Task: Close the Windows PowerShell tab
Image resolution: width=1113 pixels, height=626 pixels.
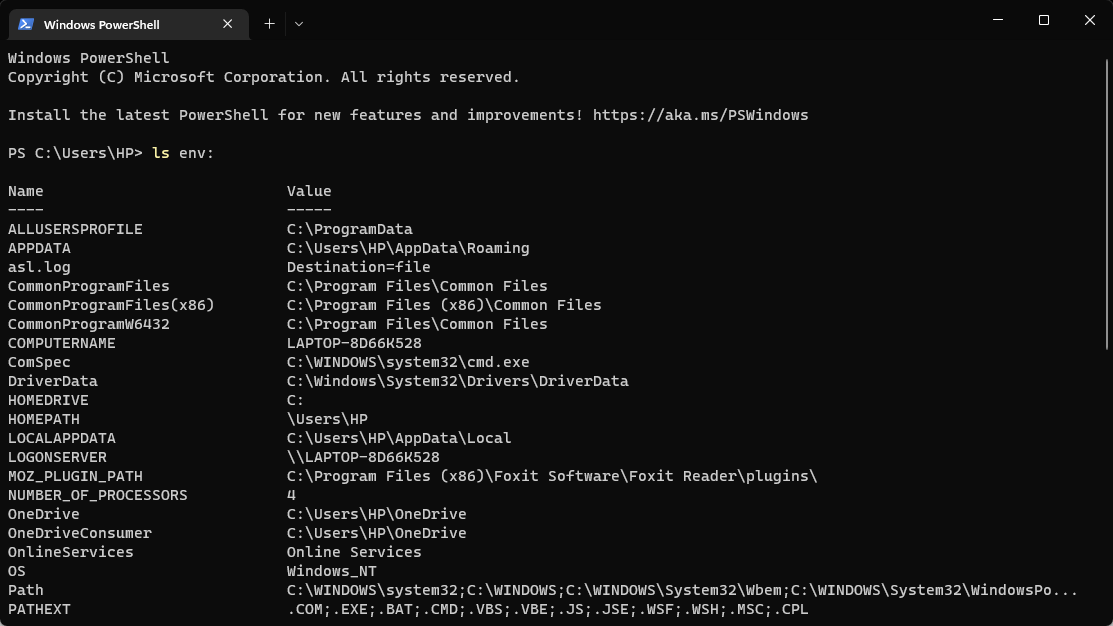Action: click(x=227, y=23)
